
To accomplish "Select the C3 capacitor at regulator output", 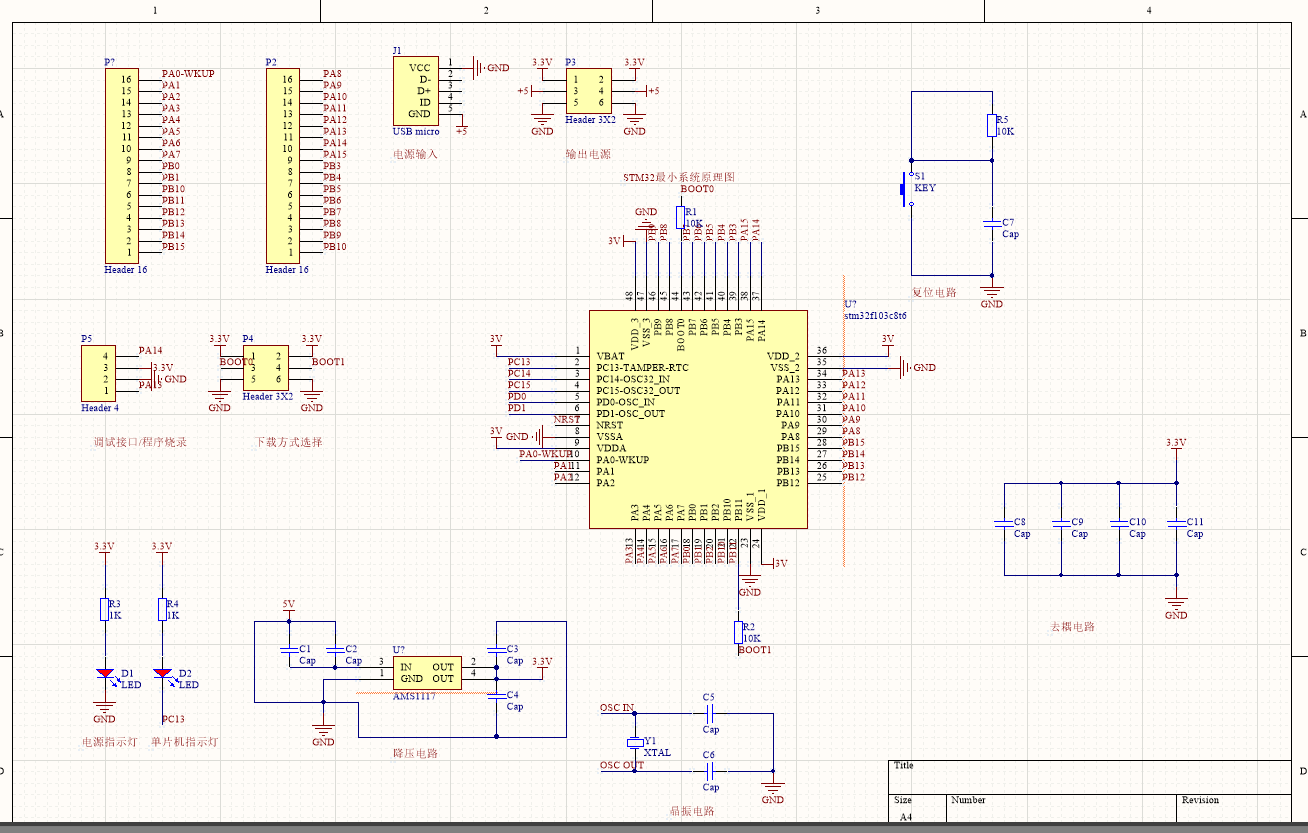I will 496,650.
